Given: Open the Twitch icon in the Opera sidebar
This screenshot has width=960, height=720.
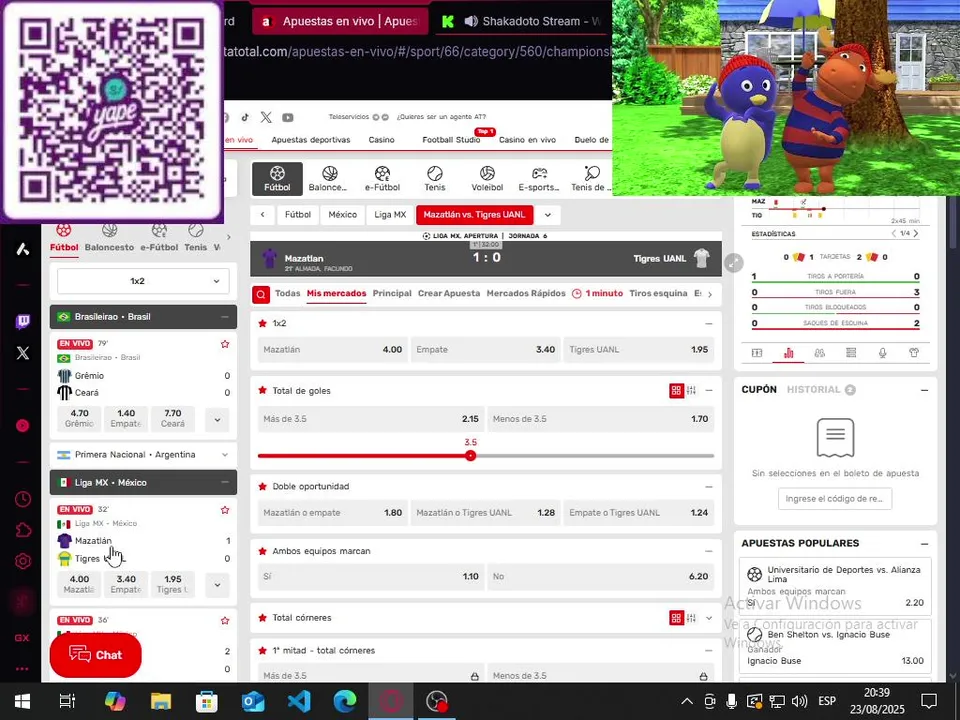Looking at the screenshot, I should 23,321.
